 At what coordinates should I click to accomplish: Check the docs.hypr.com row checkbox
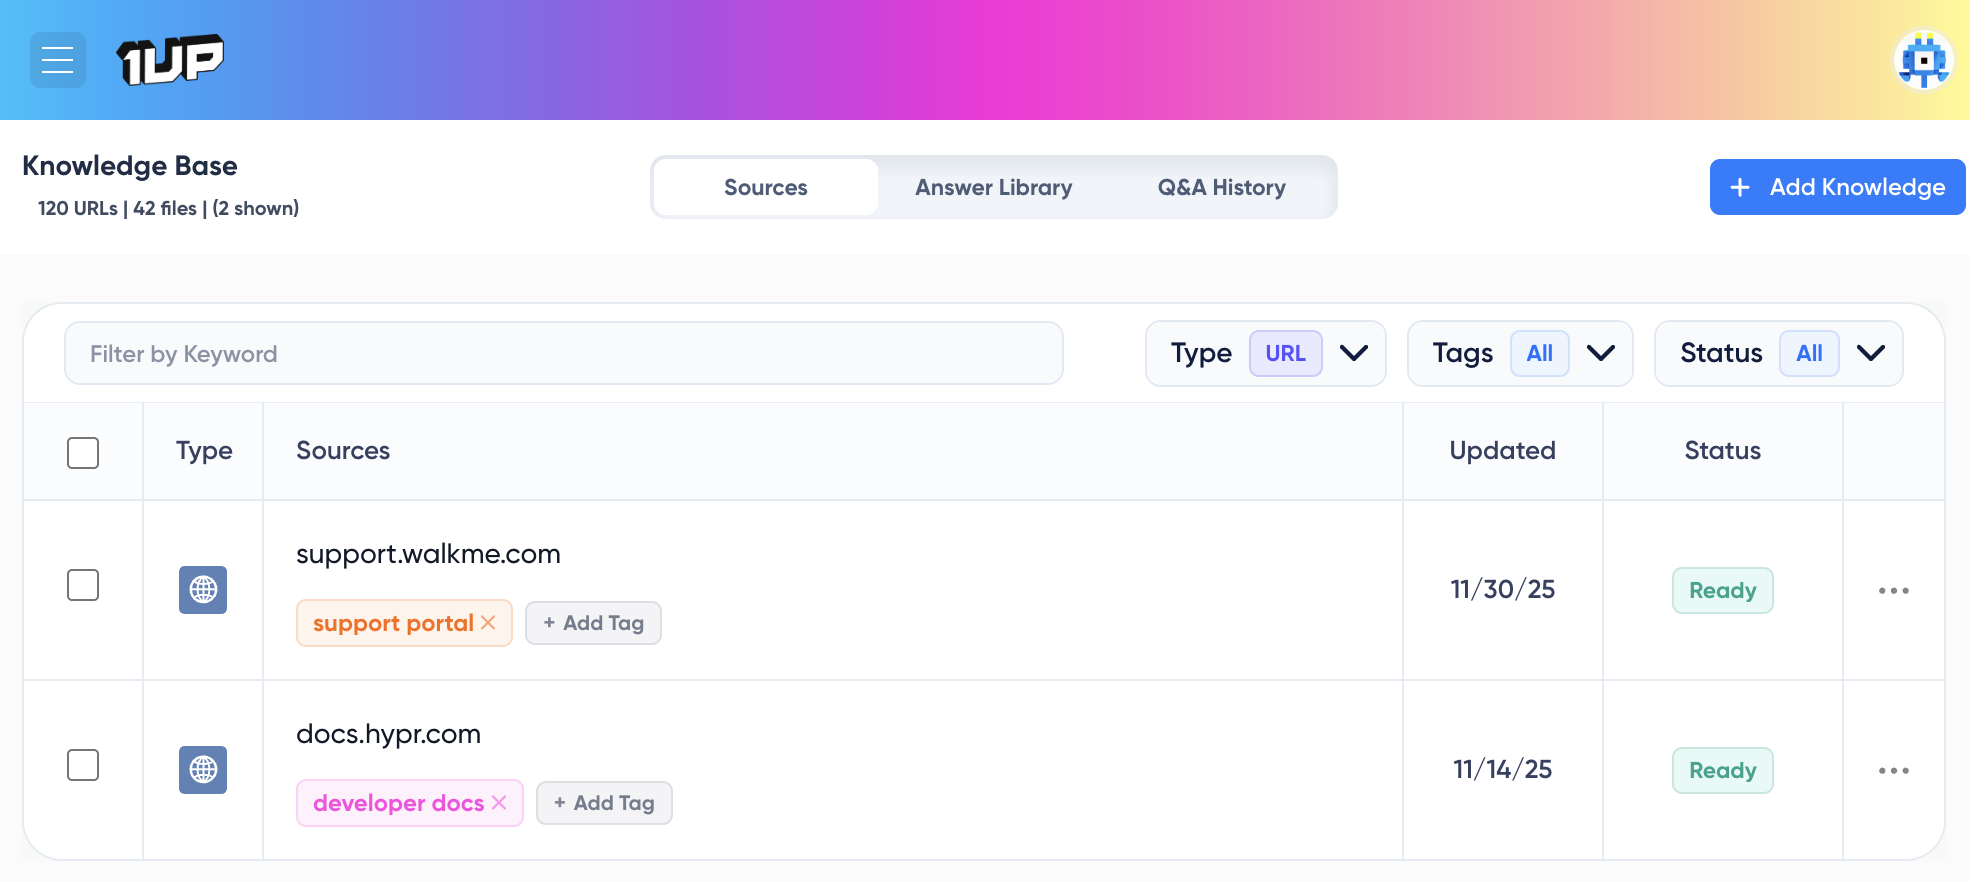tap(83, 765)
